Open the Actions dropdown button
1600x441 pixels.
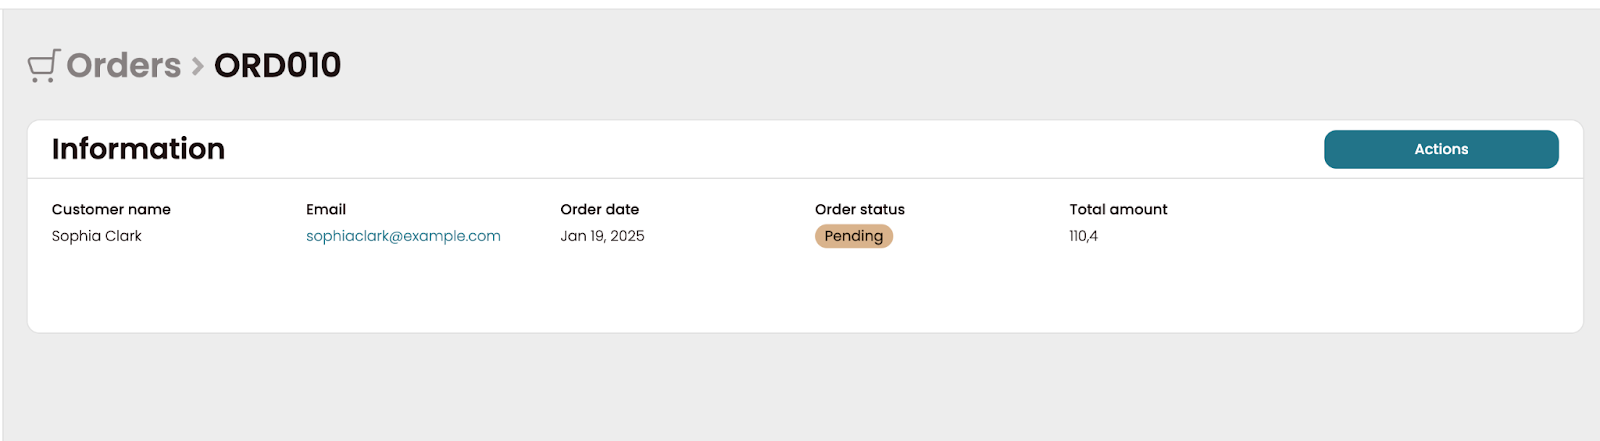coord(1441,149)
